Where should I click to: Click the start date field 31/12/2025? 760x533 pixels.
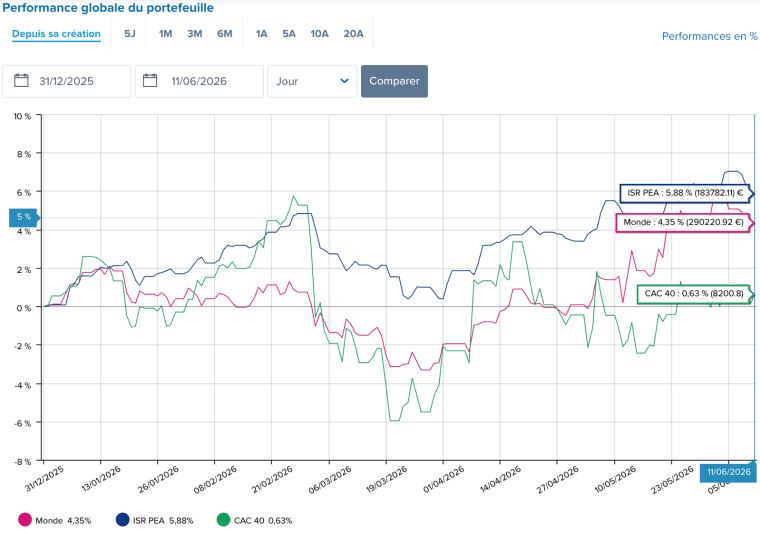tap(66, 81)
